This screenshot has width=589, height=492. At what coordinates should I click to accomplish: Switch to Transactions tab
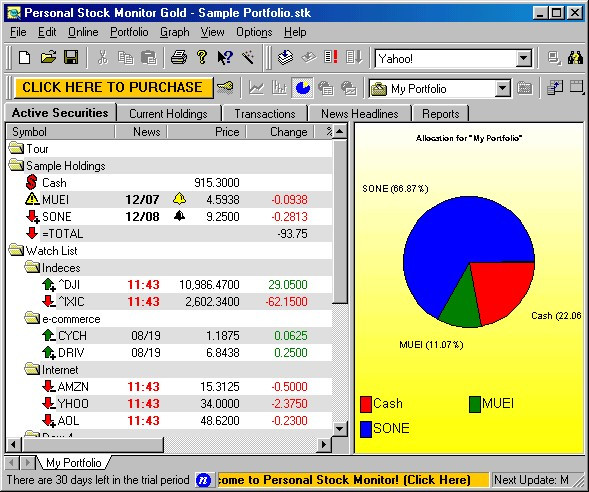click(265, 114)
